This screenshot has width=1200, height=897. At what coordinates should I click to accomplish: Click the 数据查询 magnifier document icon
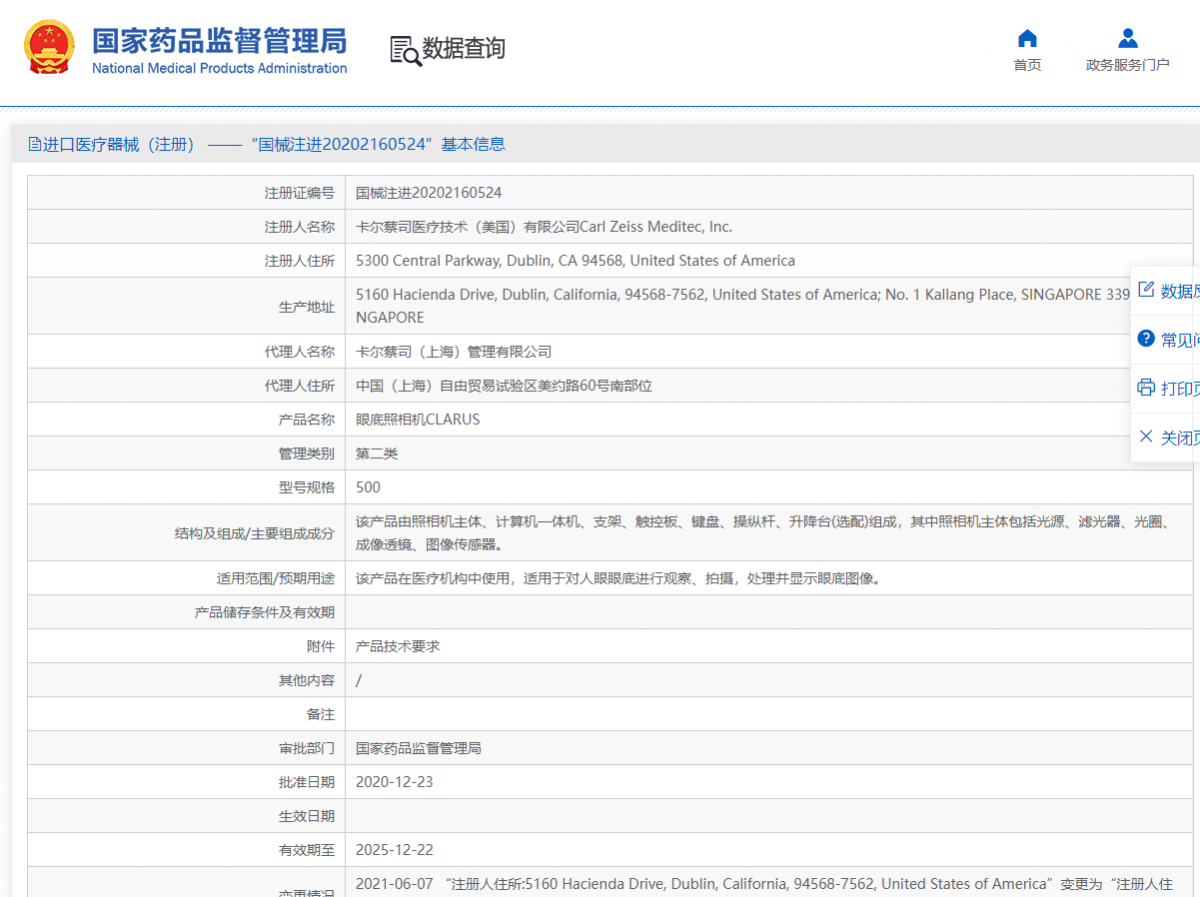(404, 50)
